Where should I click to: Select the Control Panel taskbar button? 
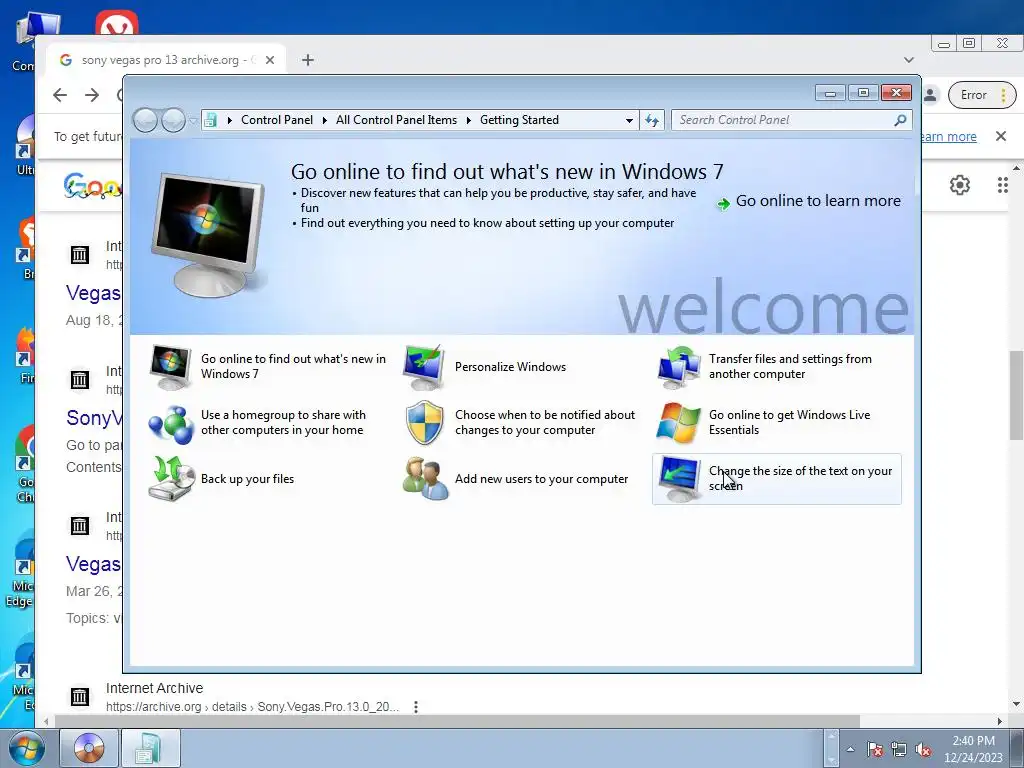[150, 748]
